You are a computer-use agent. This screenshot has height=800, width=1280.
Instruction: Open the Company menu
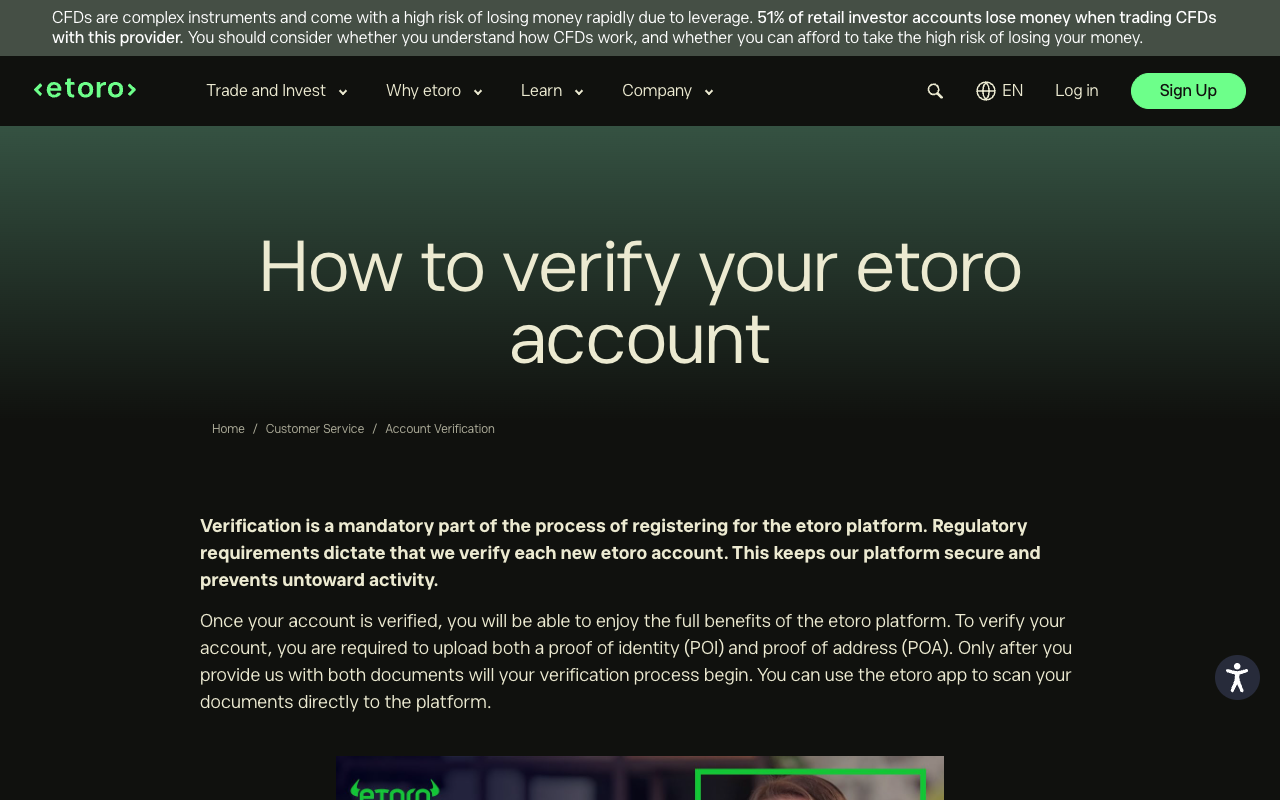click(x=657, y=91)
